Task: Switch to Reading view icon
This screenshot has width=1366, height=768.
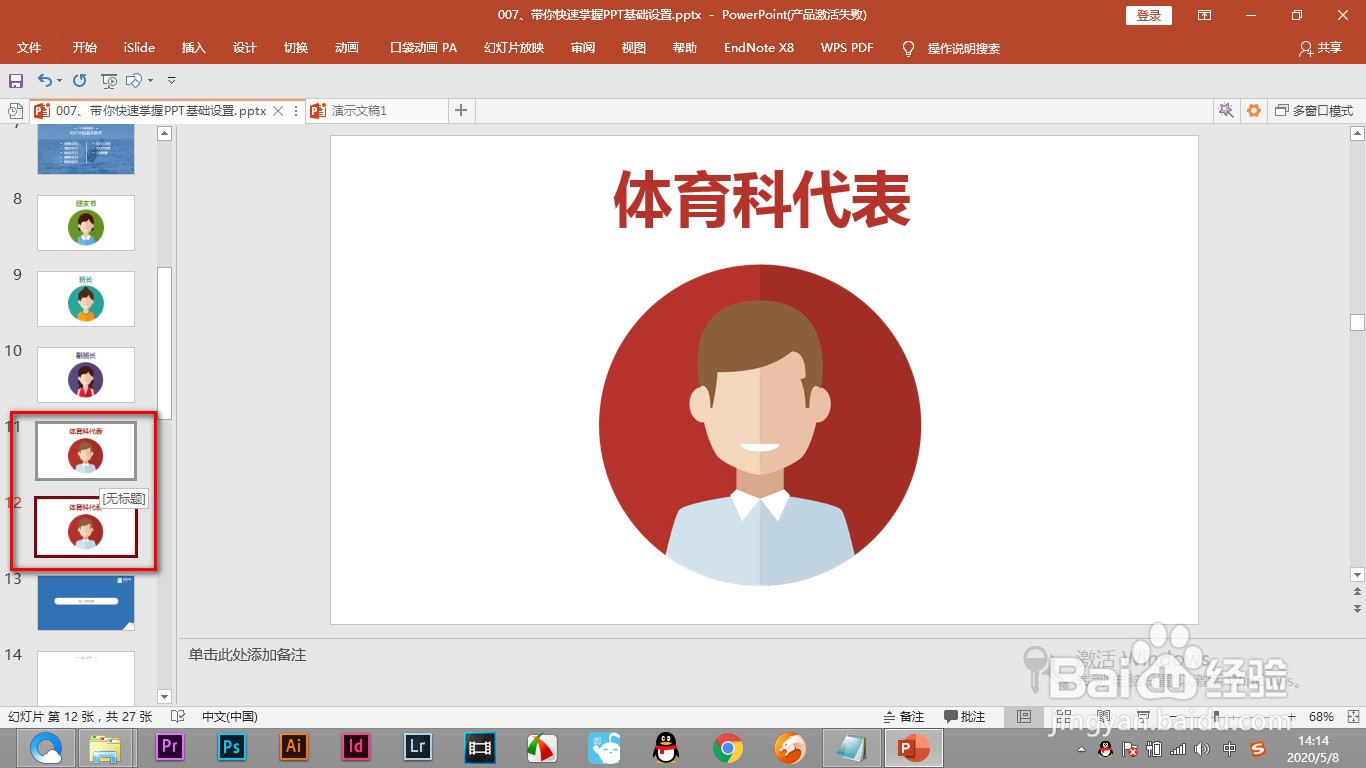Action: [x=1101, y=716]
